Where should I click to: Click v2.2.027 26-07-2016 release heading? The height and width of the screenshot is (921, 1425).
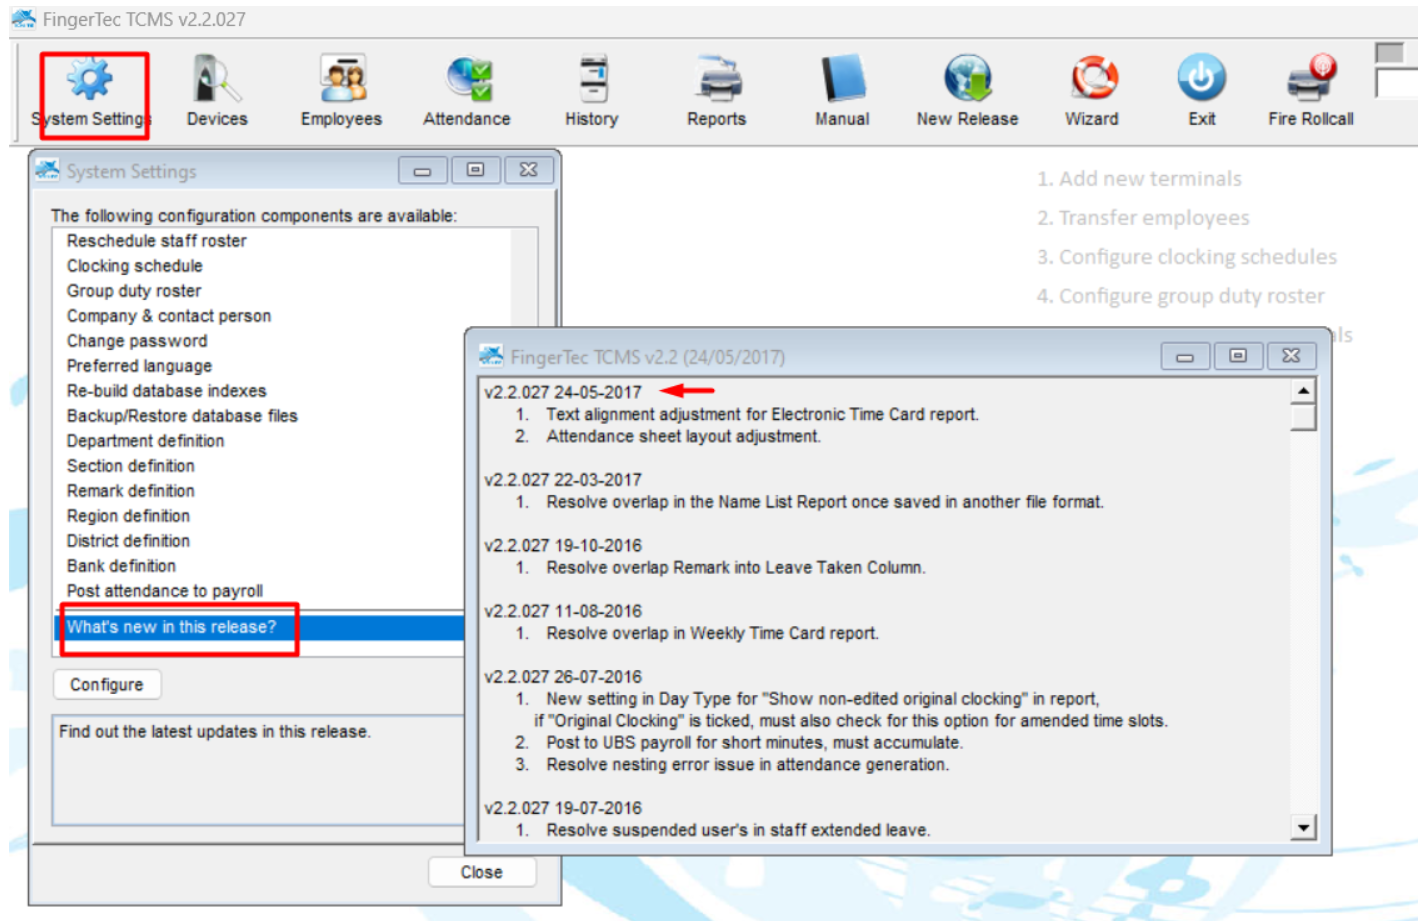coord(563,677)
